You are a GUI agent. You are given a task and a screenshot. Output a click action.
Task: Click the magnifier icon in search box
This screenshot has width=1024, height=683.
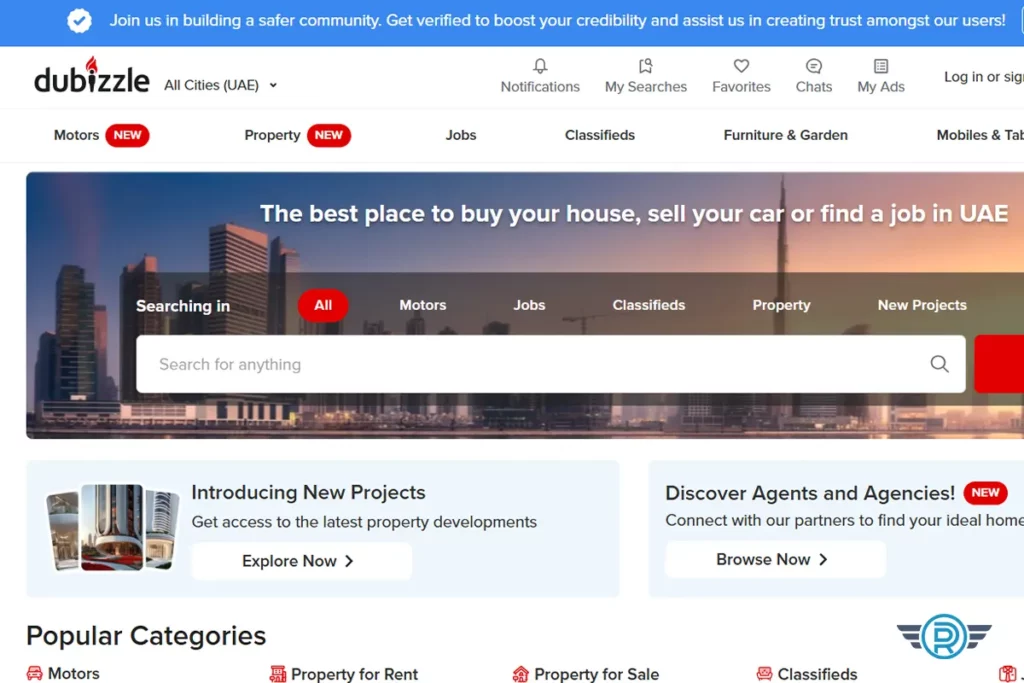click(939, 364)
